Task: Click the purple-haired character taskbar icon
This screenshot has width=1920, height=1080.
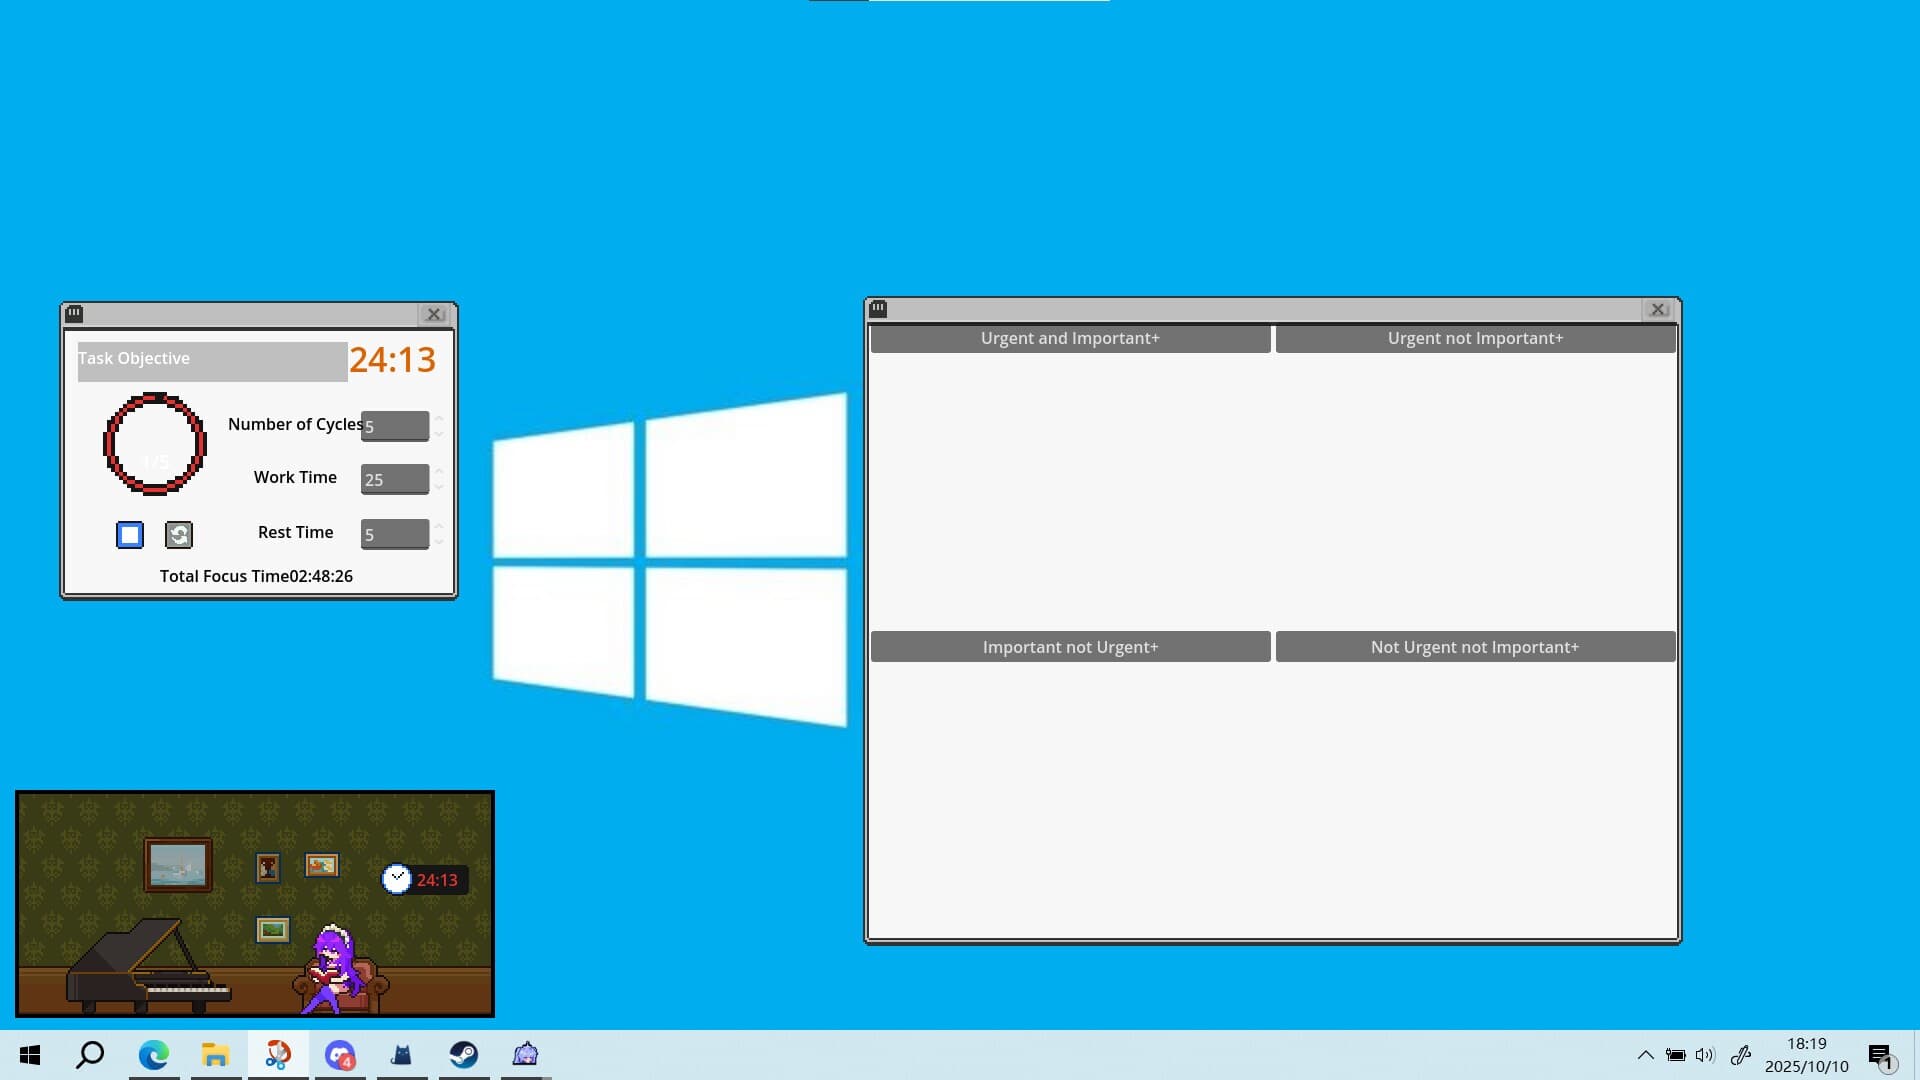Action: (525, 1054)
